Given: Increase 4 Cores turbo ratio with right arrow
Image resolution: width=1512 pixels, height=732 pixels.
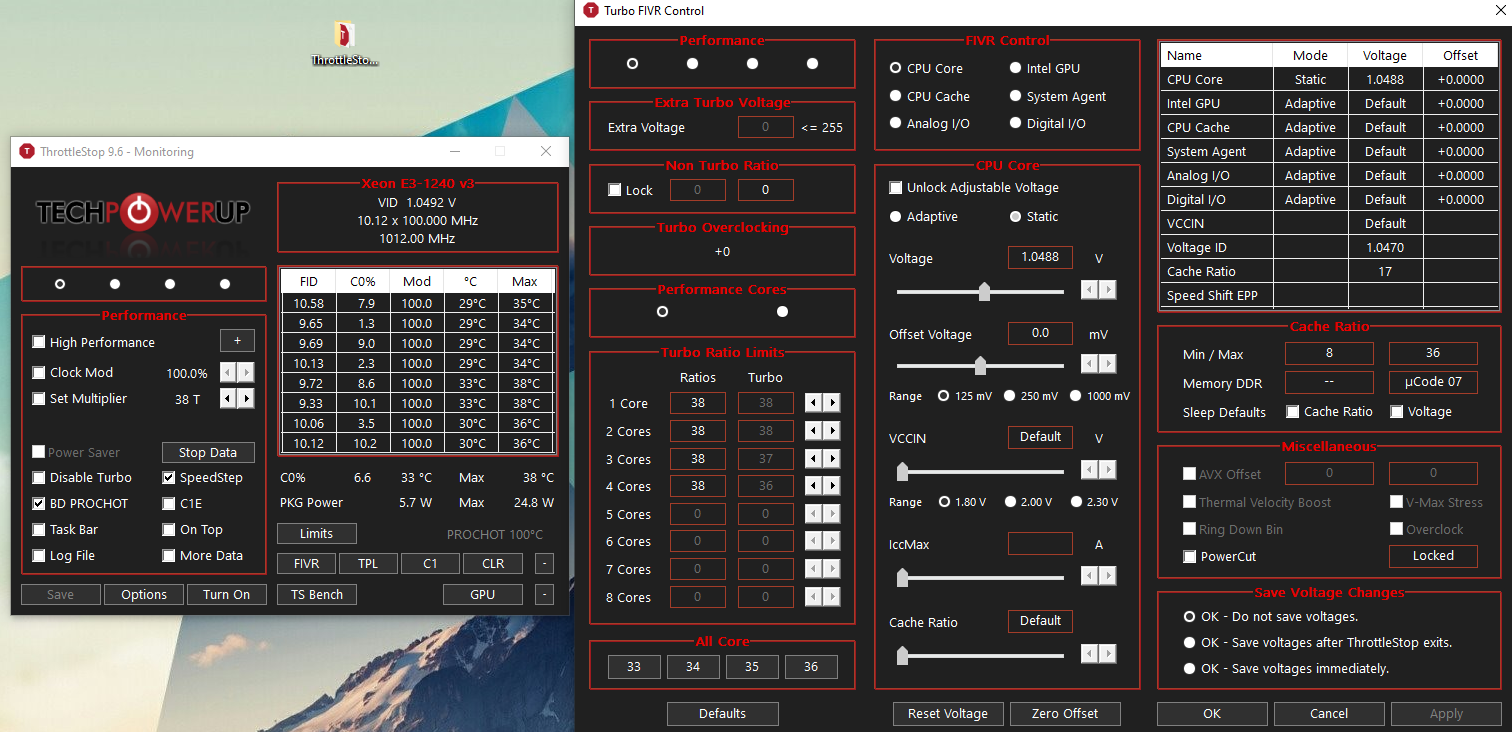Looking at the screenshot, I should coord(832,487).
